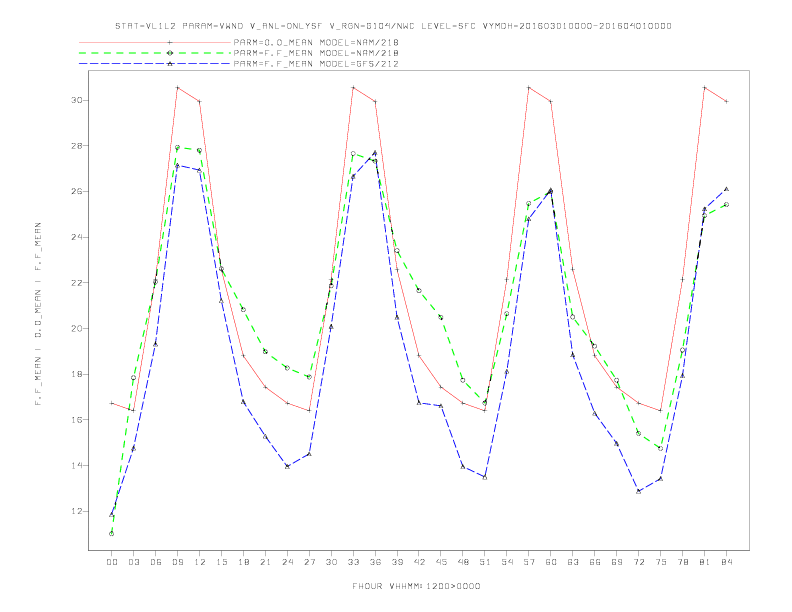Click x-axis forecast hour label 30

click(331, 562)
